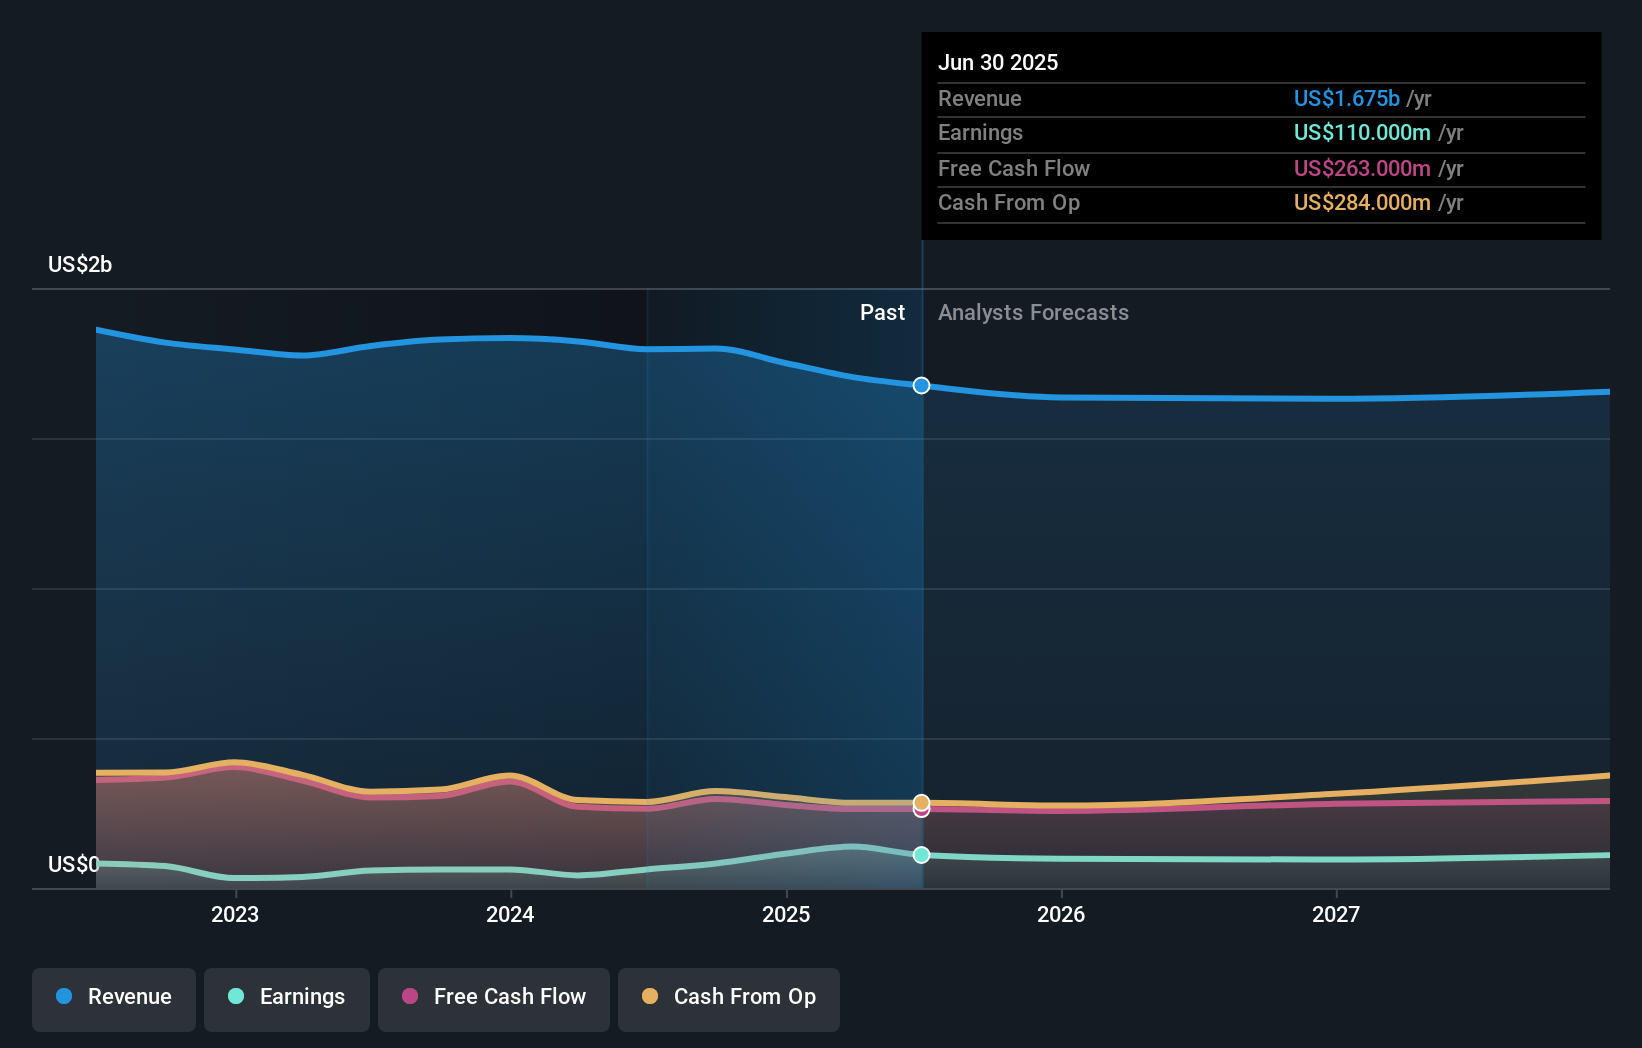Image resolution: width=1642 pixels, height=1048 pixels.
Task: Click the US$1.675b revenue value in tooltip
Action: coord(1345,98)
